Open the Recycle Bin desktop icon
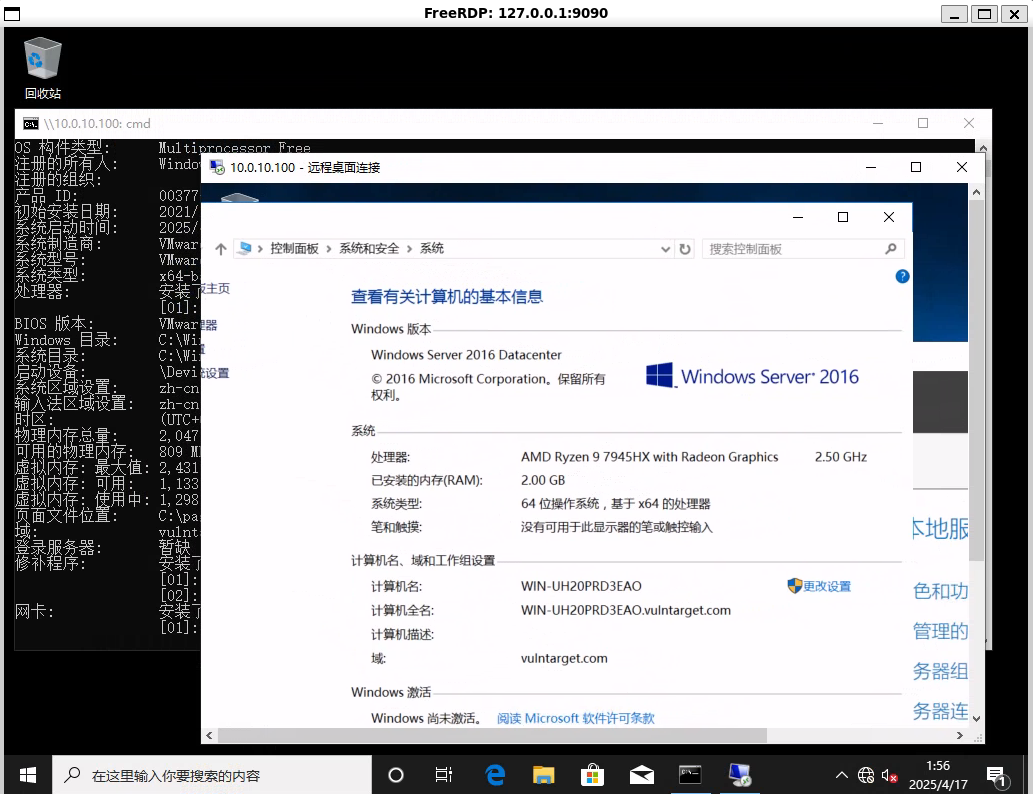 [x=43, y=68]
